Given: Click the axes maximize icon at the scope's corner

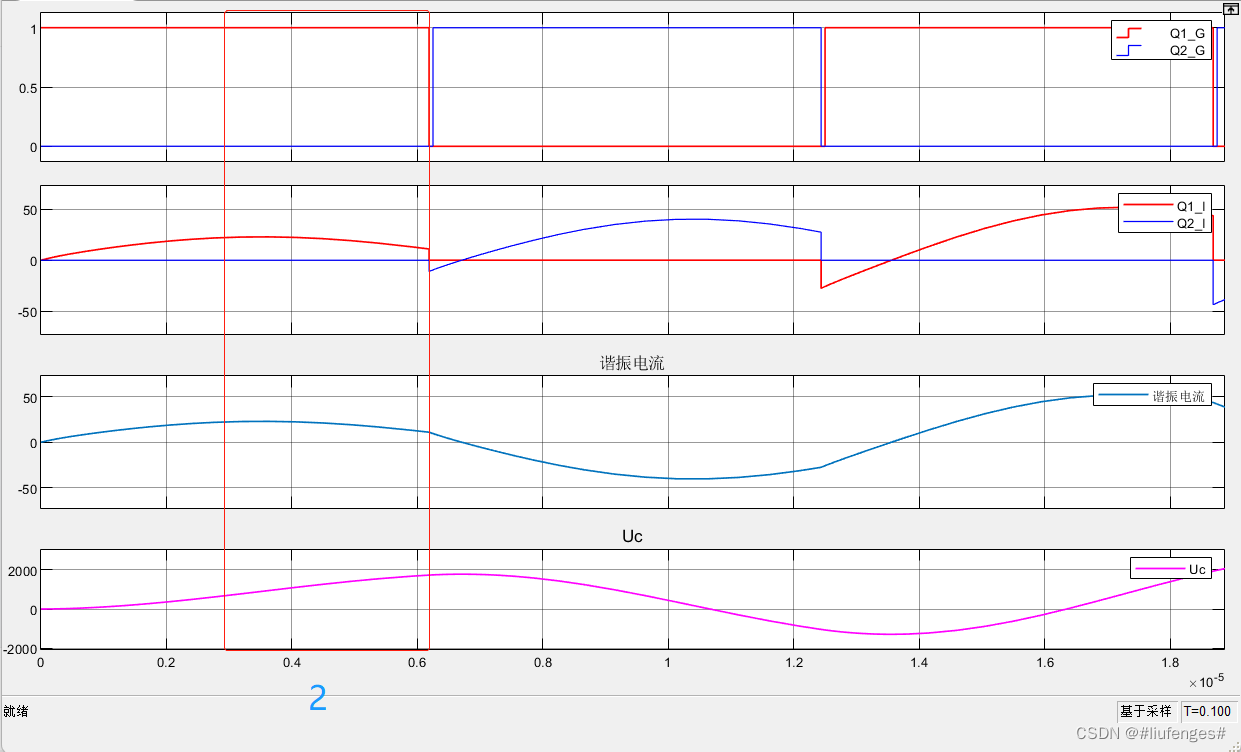Looking at the screenshot, I should [1230, 7].
